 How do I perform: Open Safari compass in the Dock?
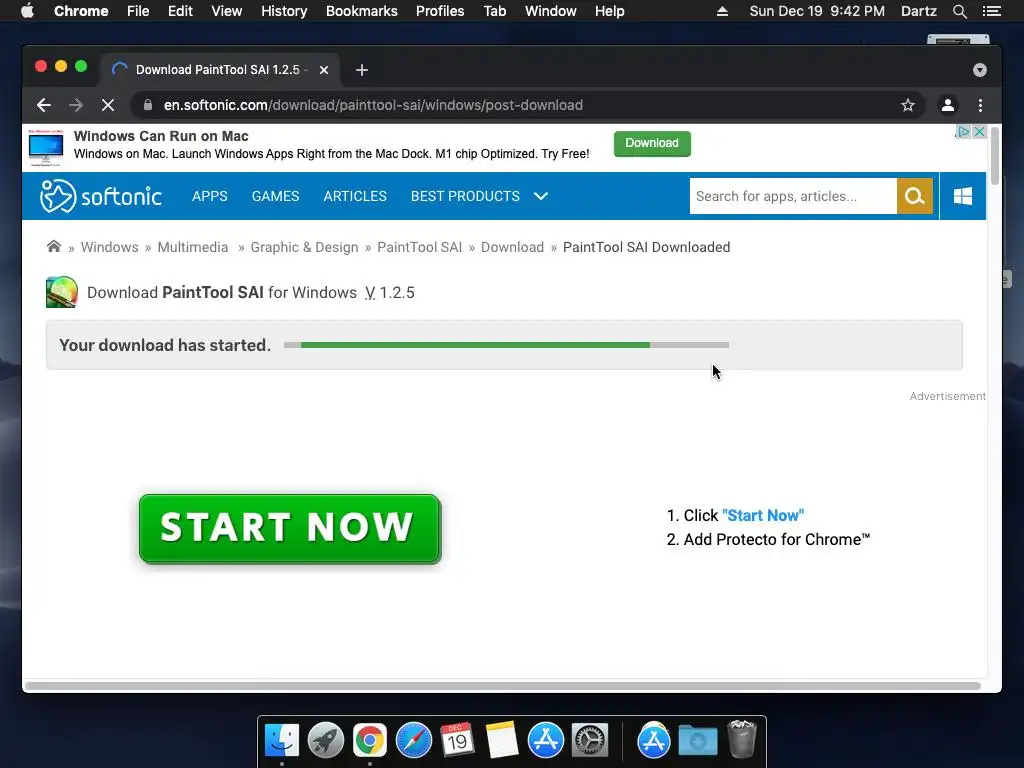pos(413,741)
